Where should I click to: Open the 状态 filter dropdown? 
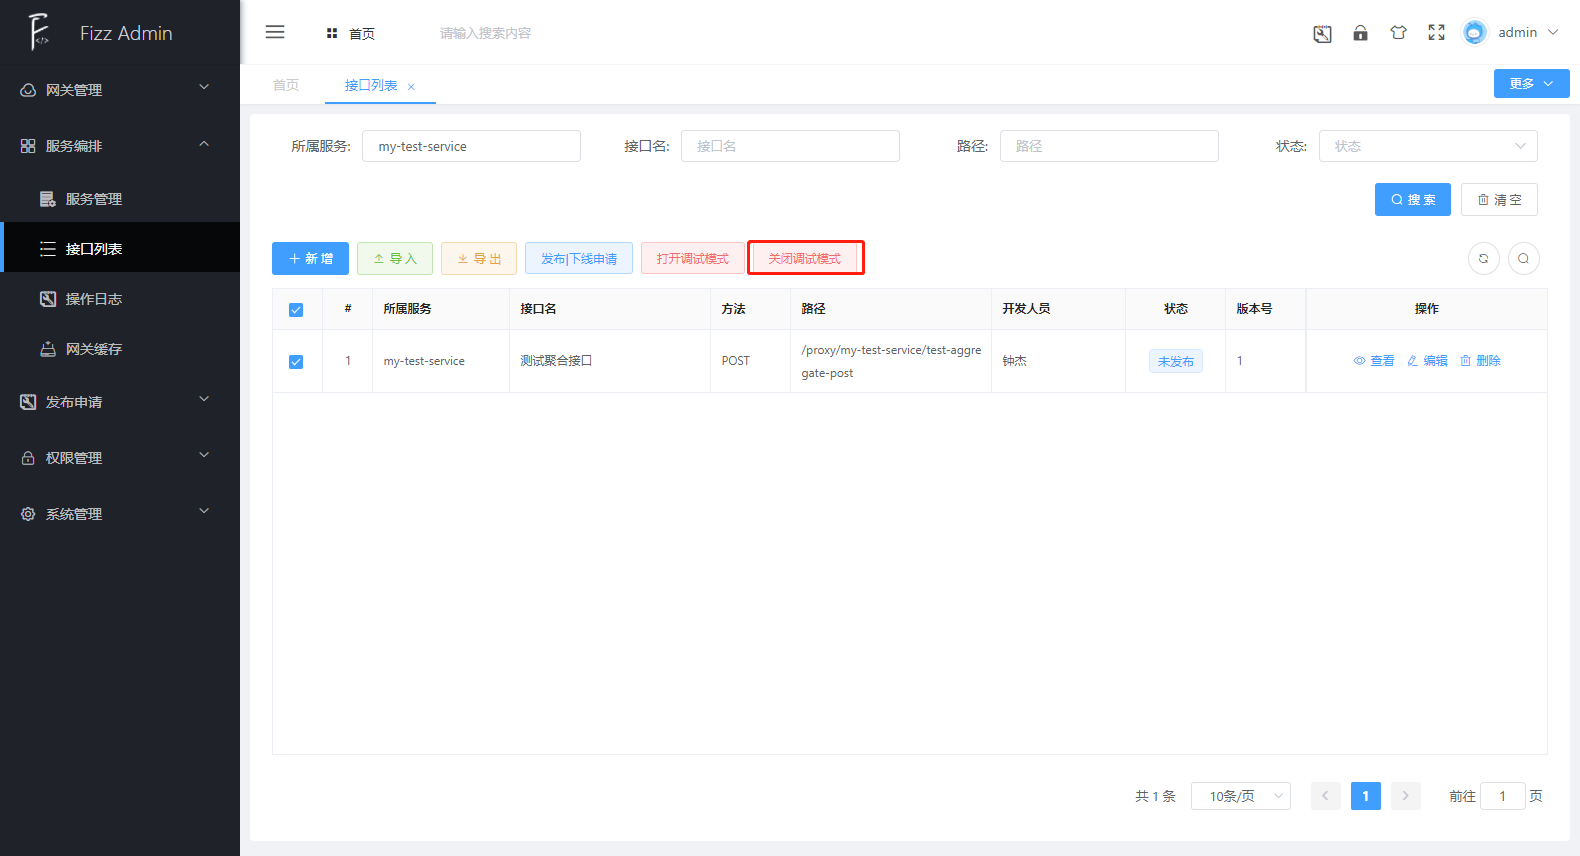point(1428,146)
